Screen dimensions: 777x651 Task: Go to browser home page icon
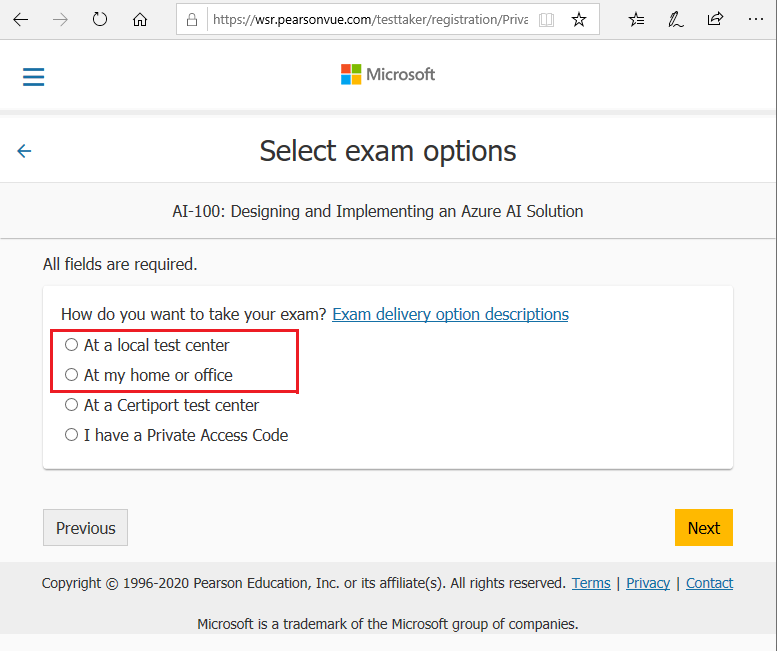tap(140, 20)
